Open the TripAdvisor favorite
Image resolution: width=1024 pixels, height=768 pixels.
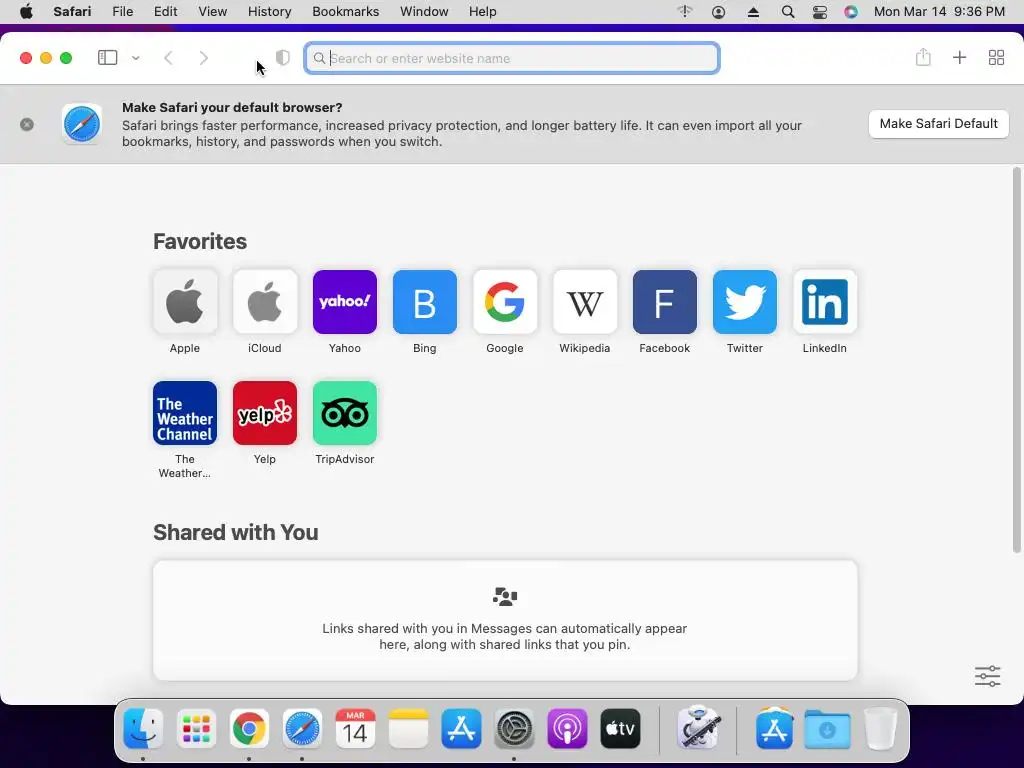pos(345,413)
